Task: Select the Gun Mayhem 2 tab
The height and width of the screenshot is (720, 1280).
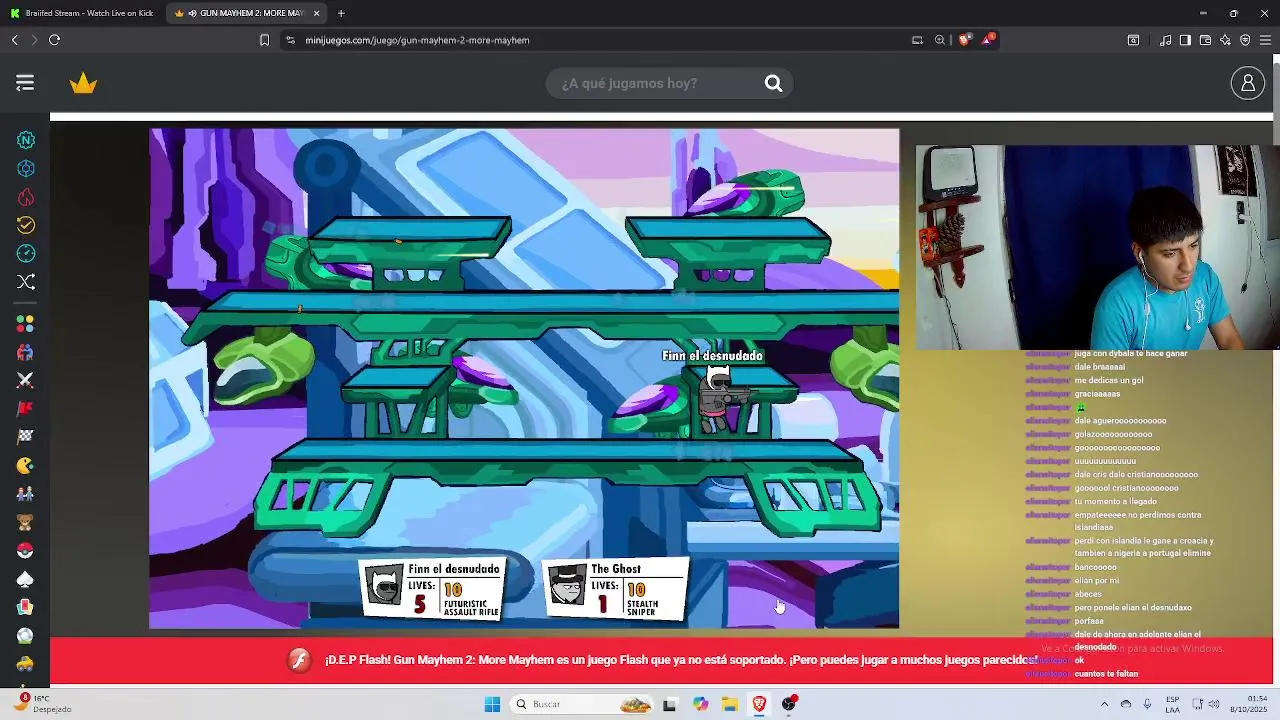Action: click(x=245, y=13)
